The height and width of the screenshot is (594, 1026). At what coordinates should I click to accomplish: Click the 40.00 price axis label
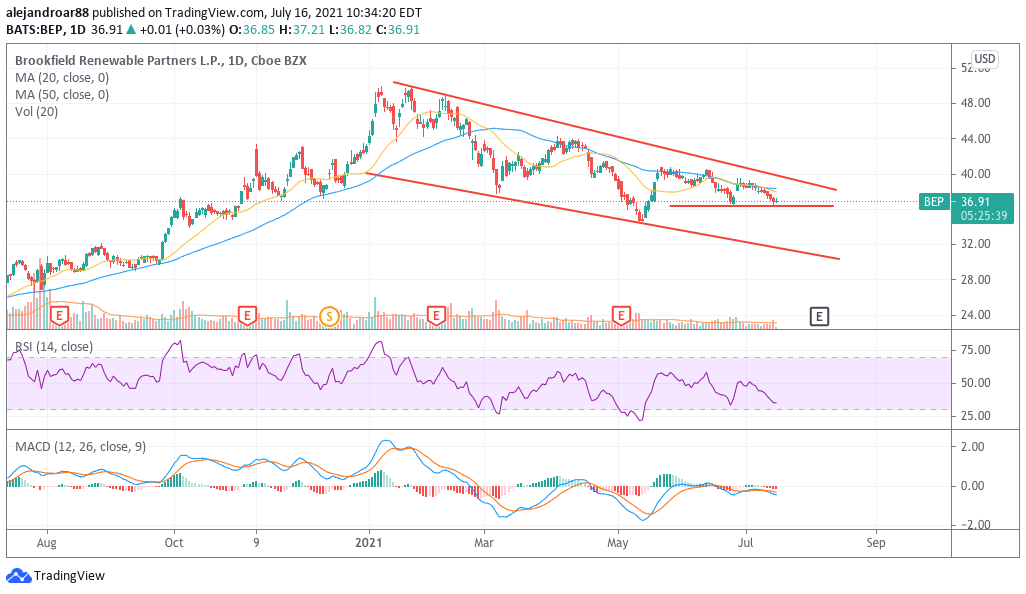[976, 174]
